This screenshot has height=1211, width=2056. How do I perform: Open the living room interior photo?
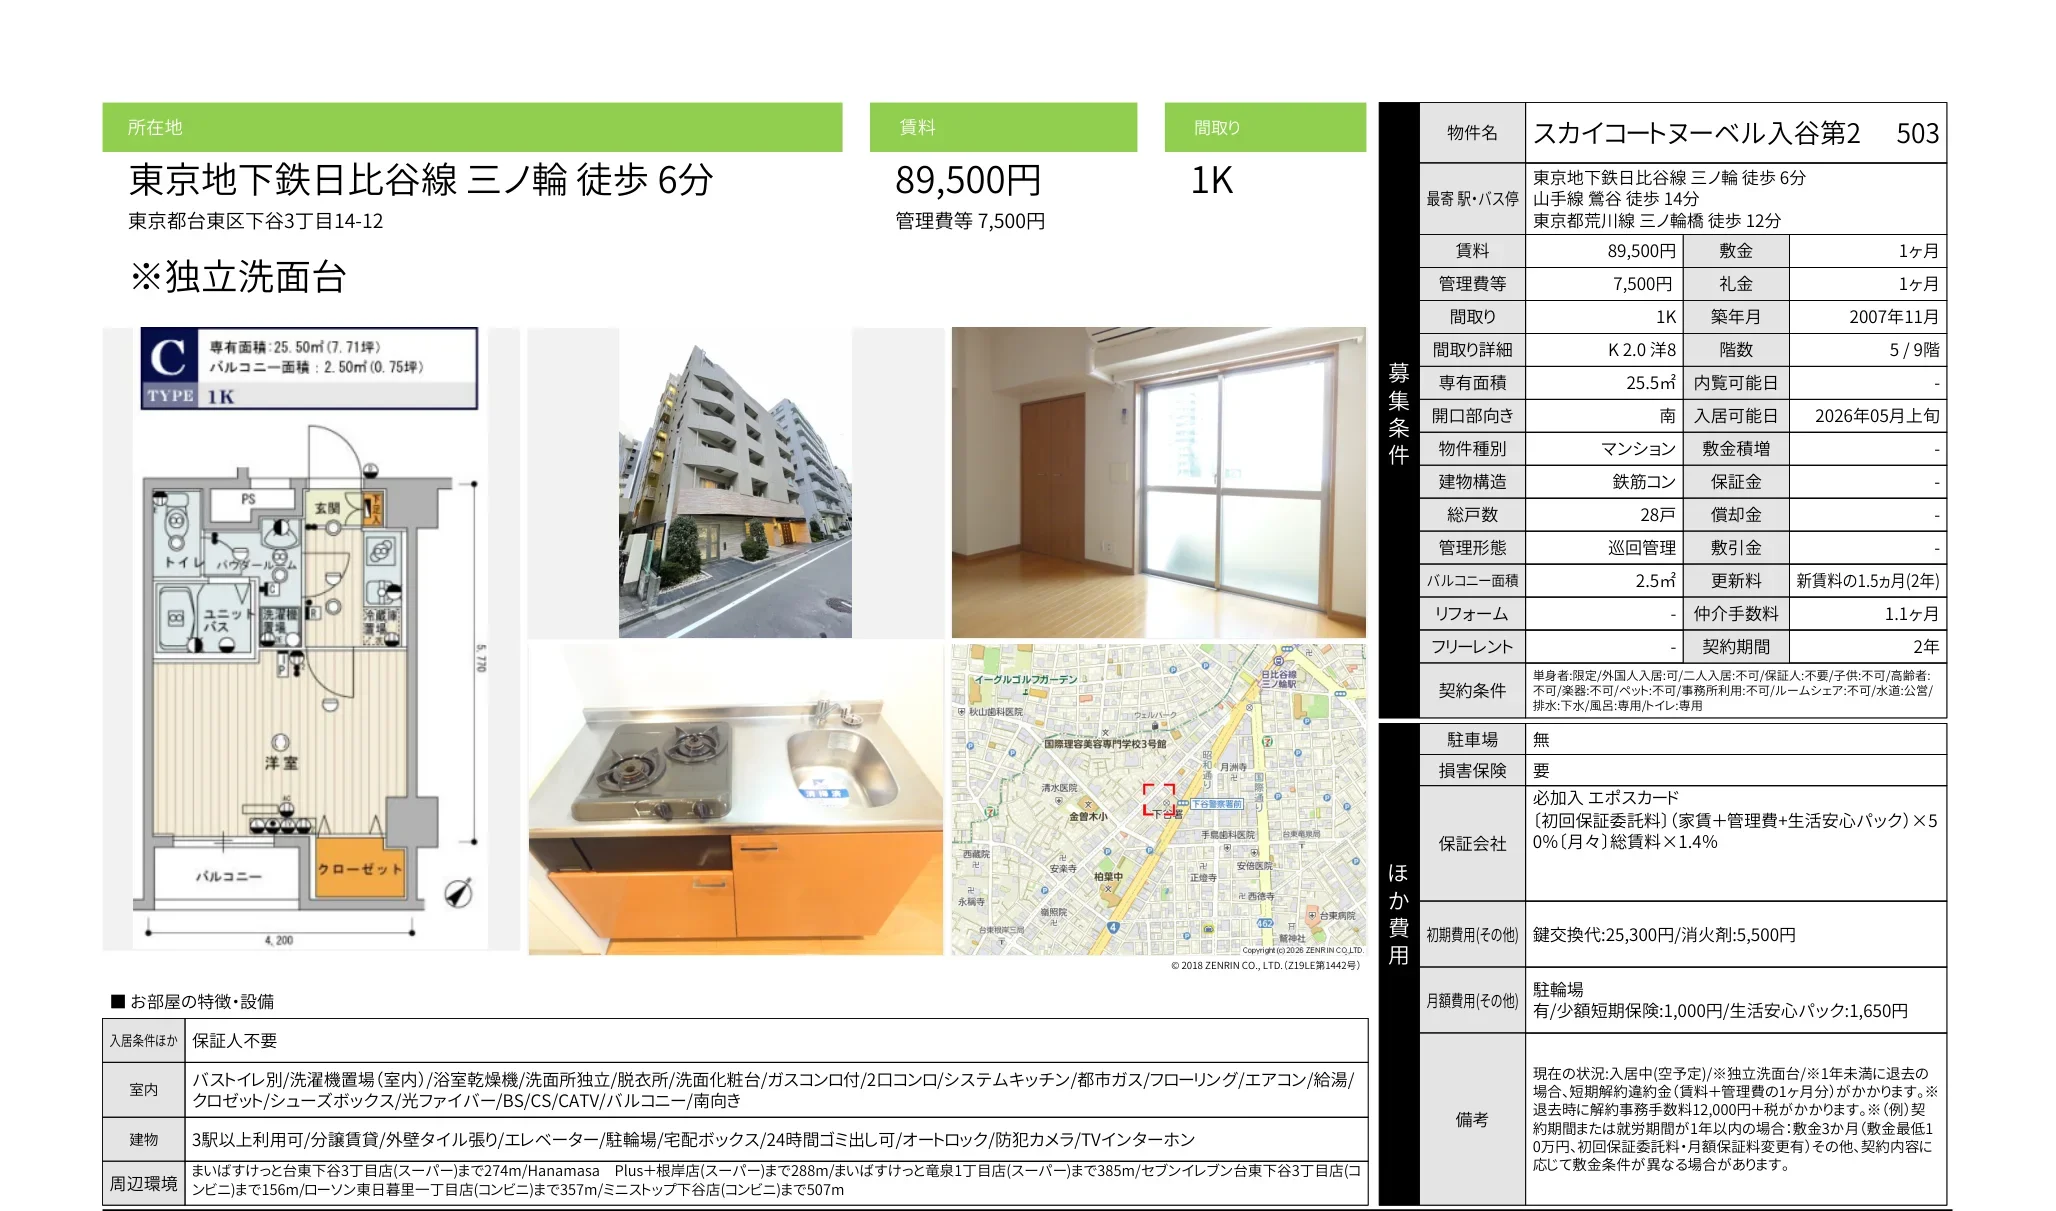click(1158, 483)
